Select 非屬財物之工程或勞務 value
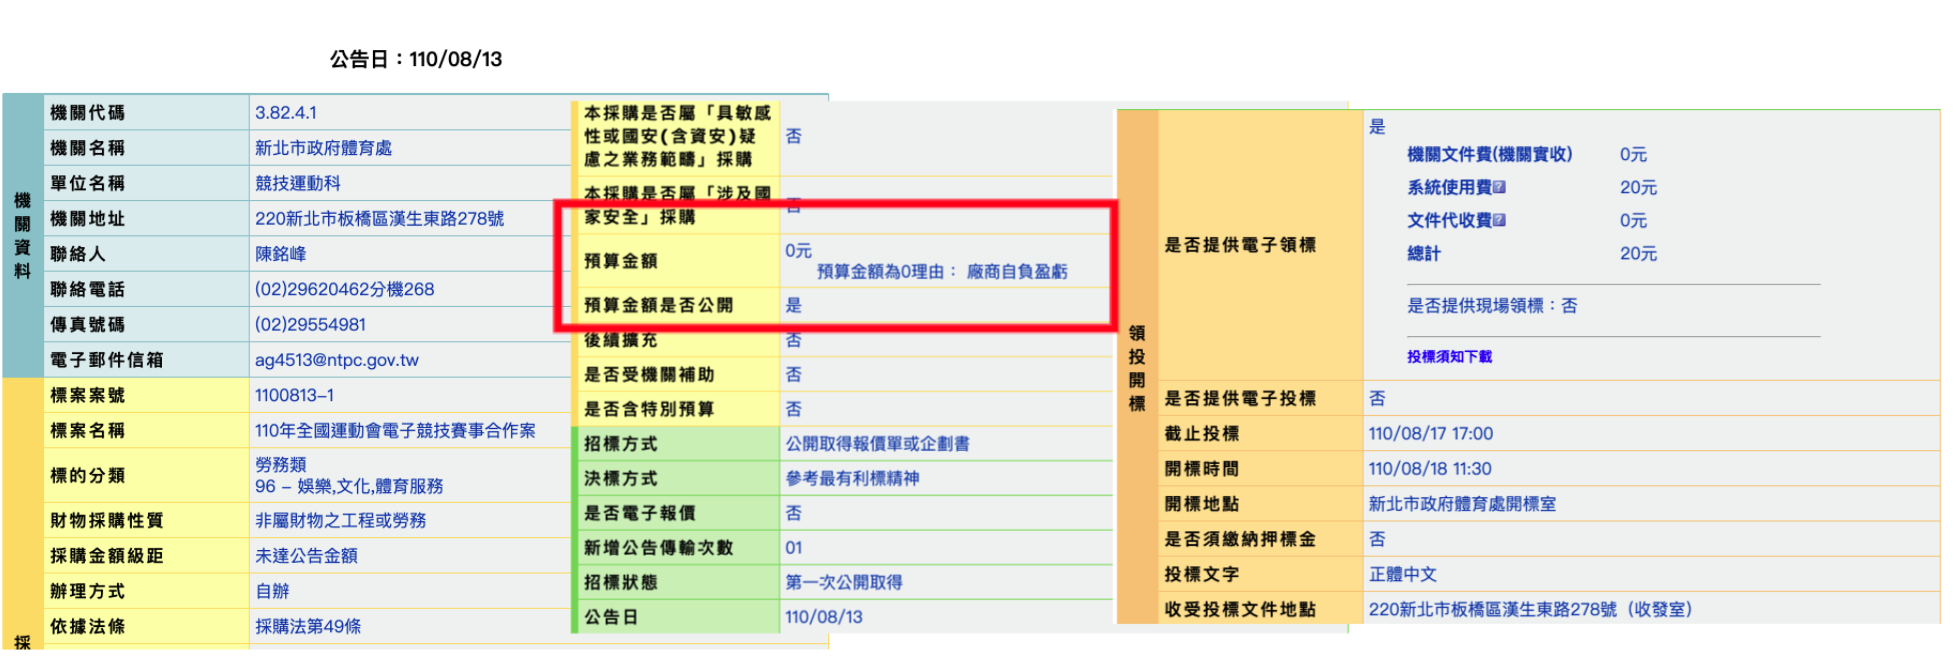1956x656 pixels. (x=341, y=520)
